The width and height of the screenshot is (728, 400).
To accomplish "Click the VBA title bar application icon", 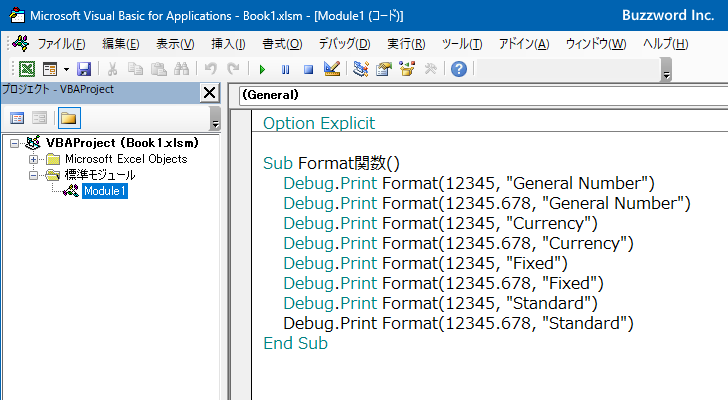I will tap(17, 15).
